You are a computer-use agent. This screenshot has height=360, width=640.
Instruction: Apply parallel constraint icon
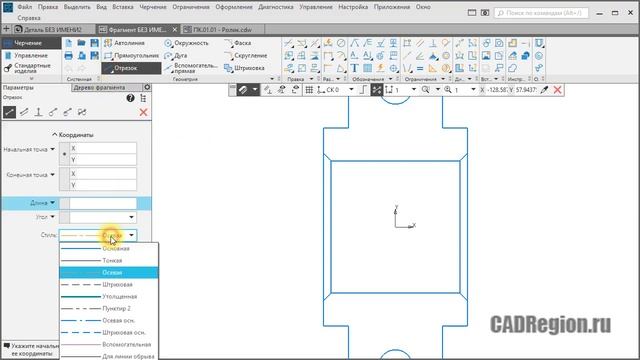(420, 43)
